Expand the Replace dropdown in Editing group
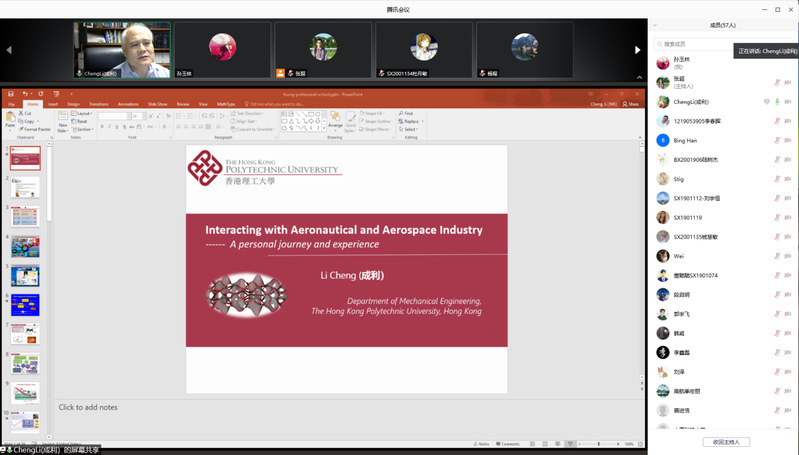The width and height of the screenshot is (799, 455). pyautogui.click(x=410, y=121)
